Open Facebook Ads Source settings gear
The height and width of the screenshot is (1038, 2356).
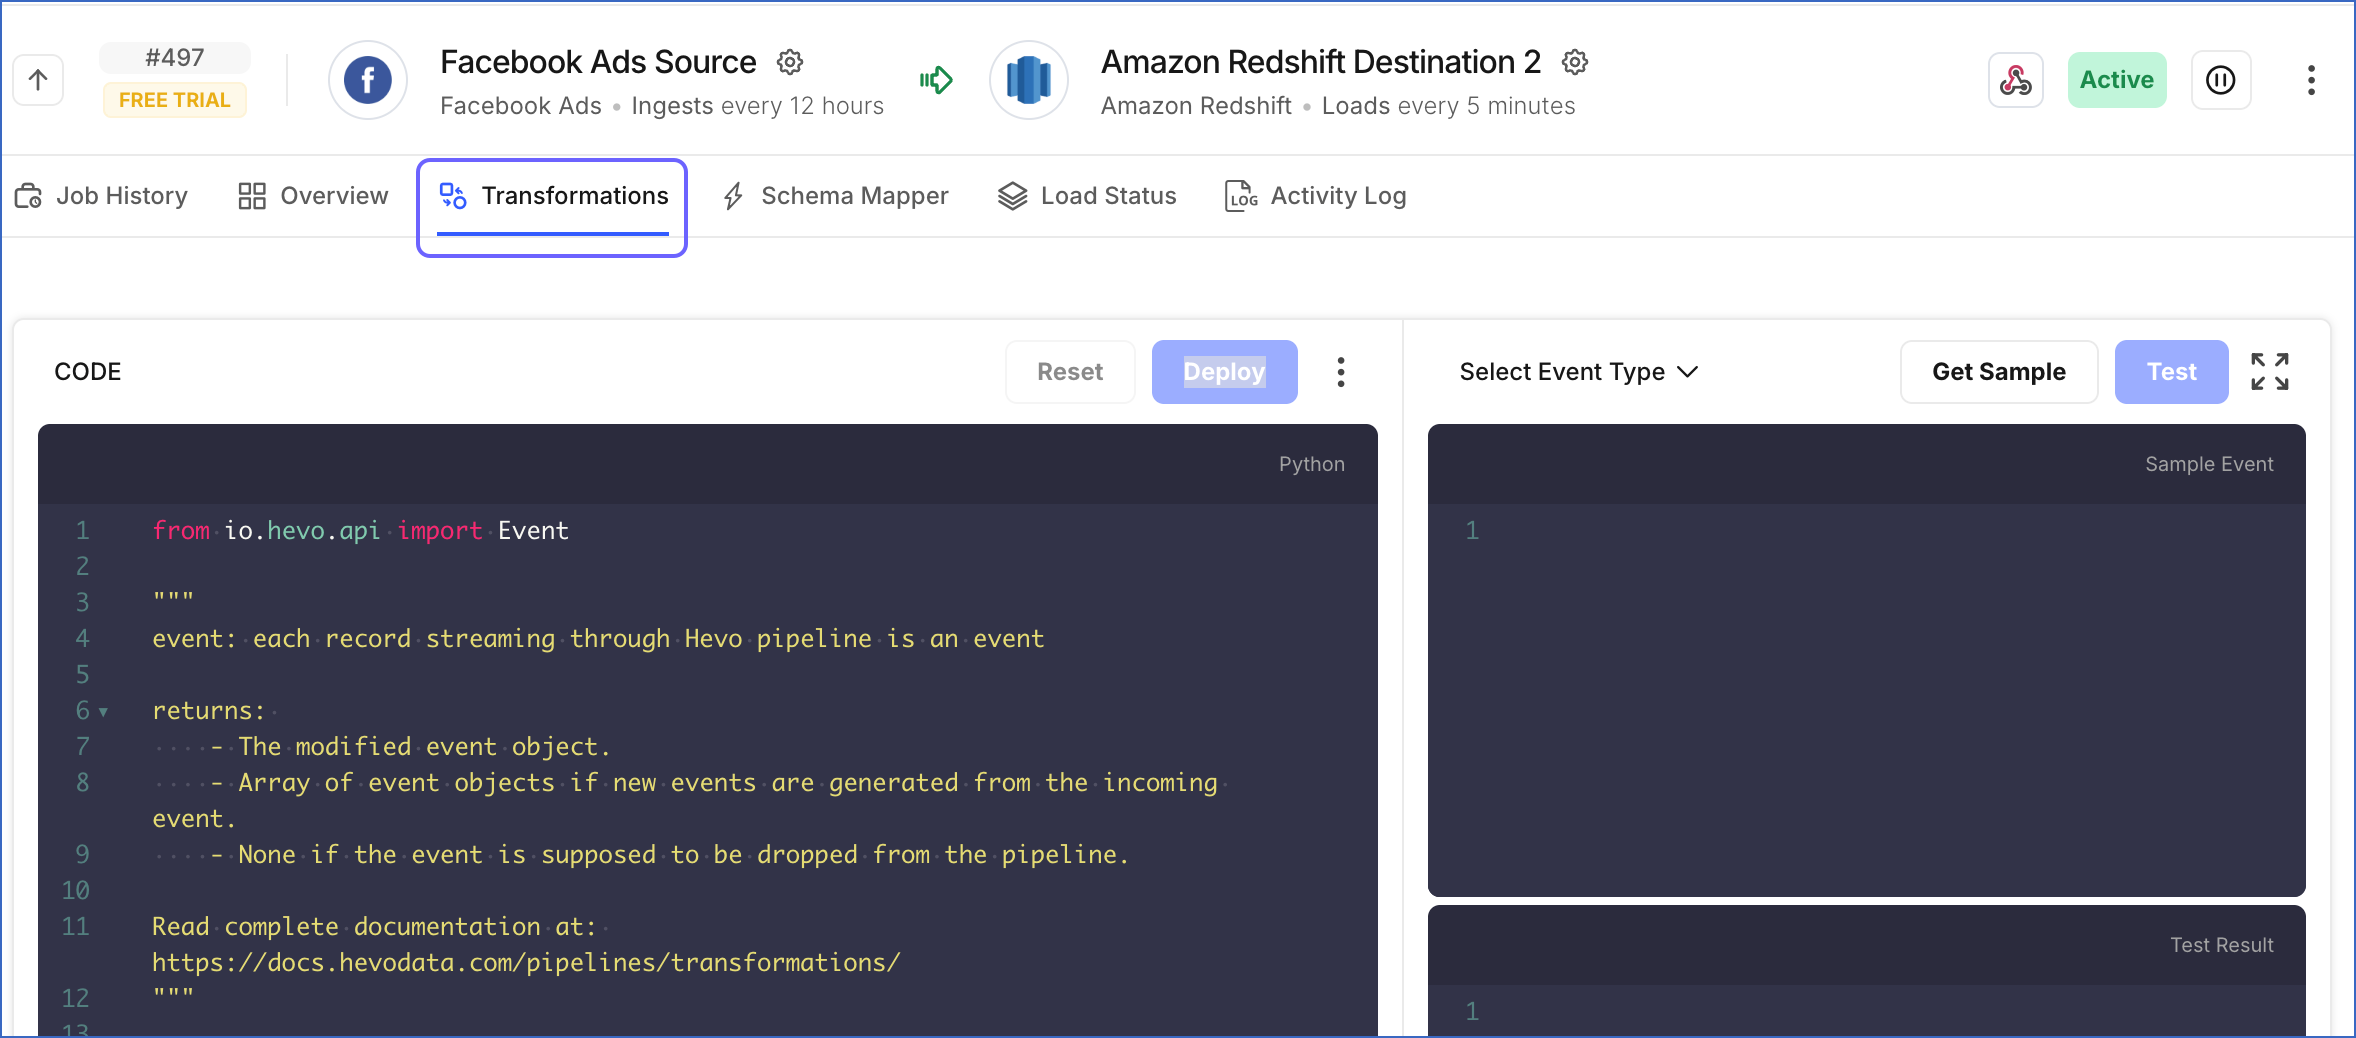tap(790, 62)
